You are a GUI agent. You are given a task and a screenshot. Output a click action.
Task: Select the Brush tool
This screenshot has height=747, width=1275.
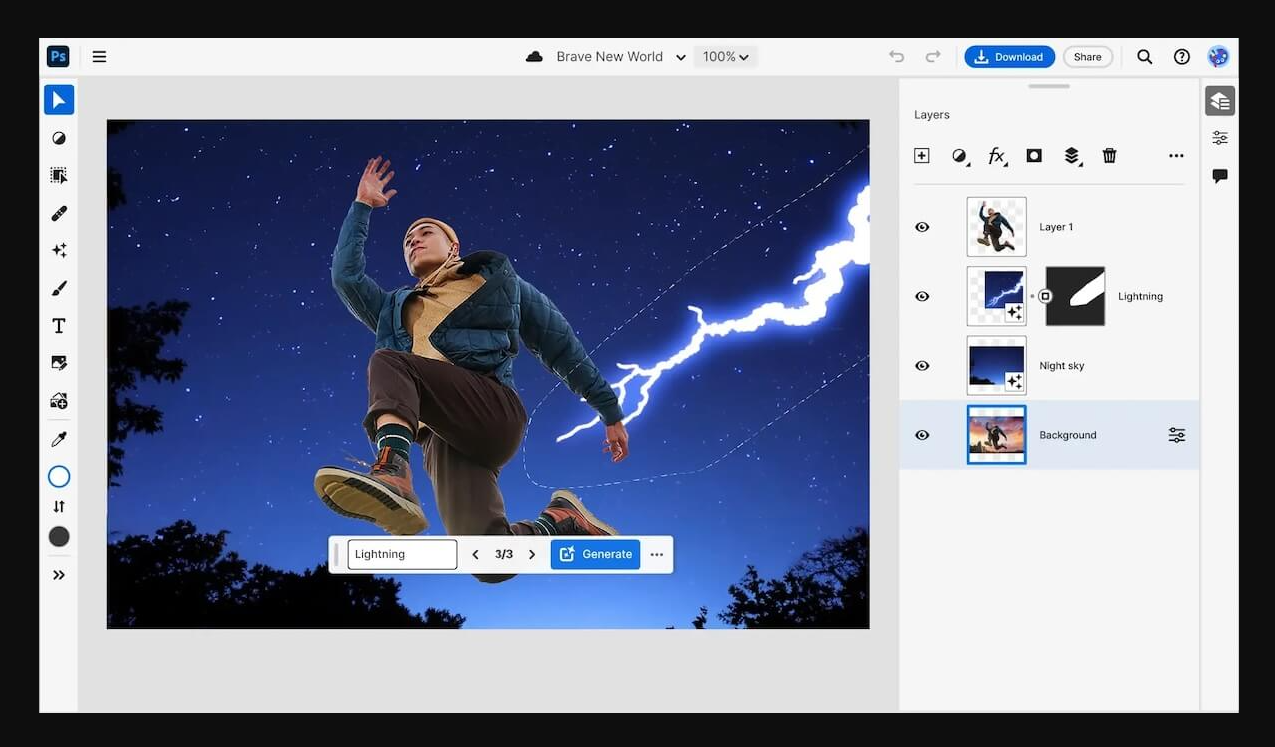pyautogui.click(x=59, y=288)
